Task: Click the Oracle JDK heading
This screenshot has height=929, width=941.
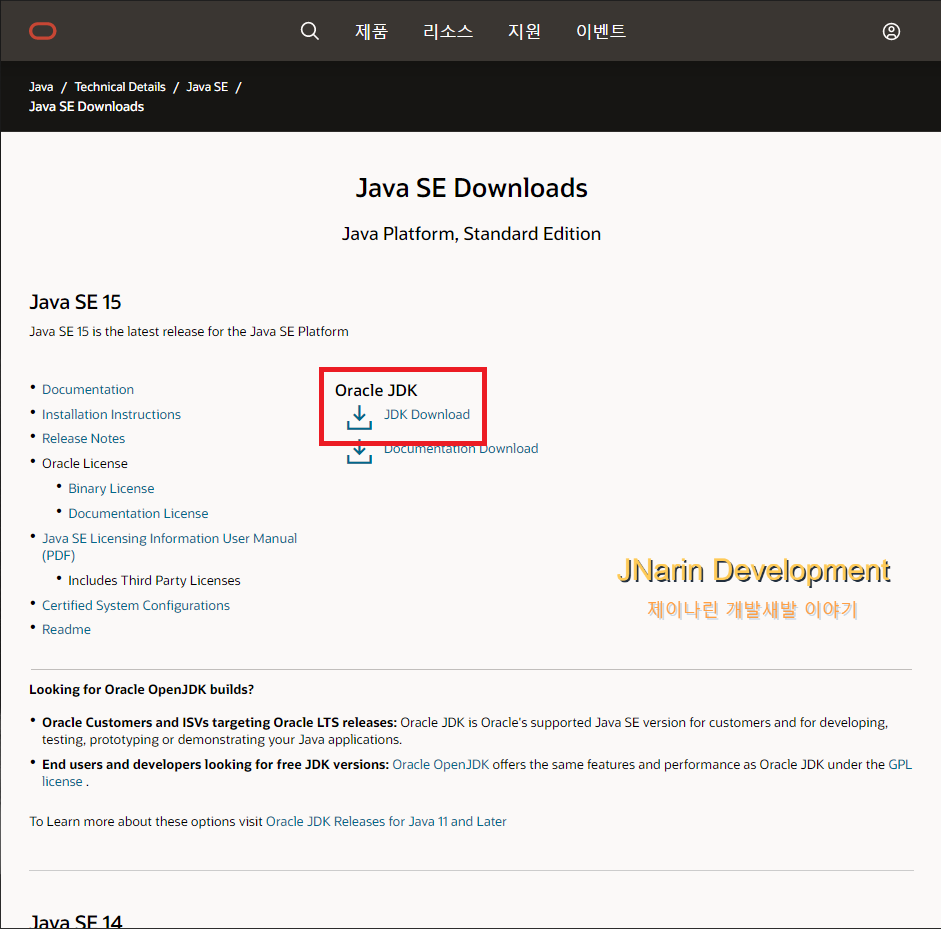Action: (376, 390)
